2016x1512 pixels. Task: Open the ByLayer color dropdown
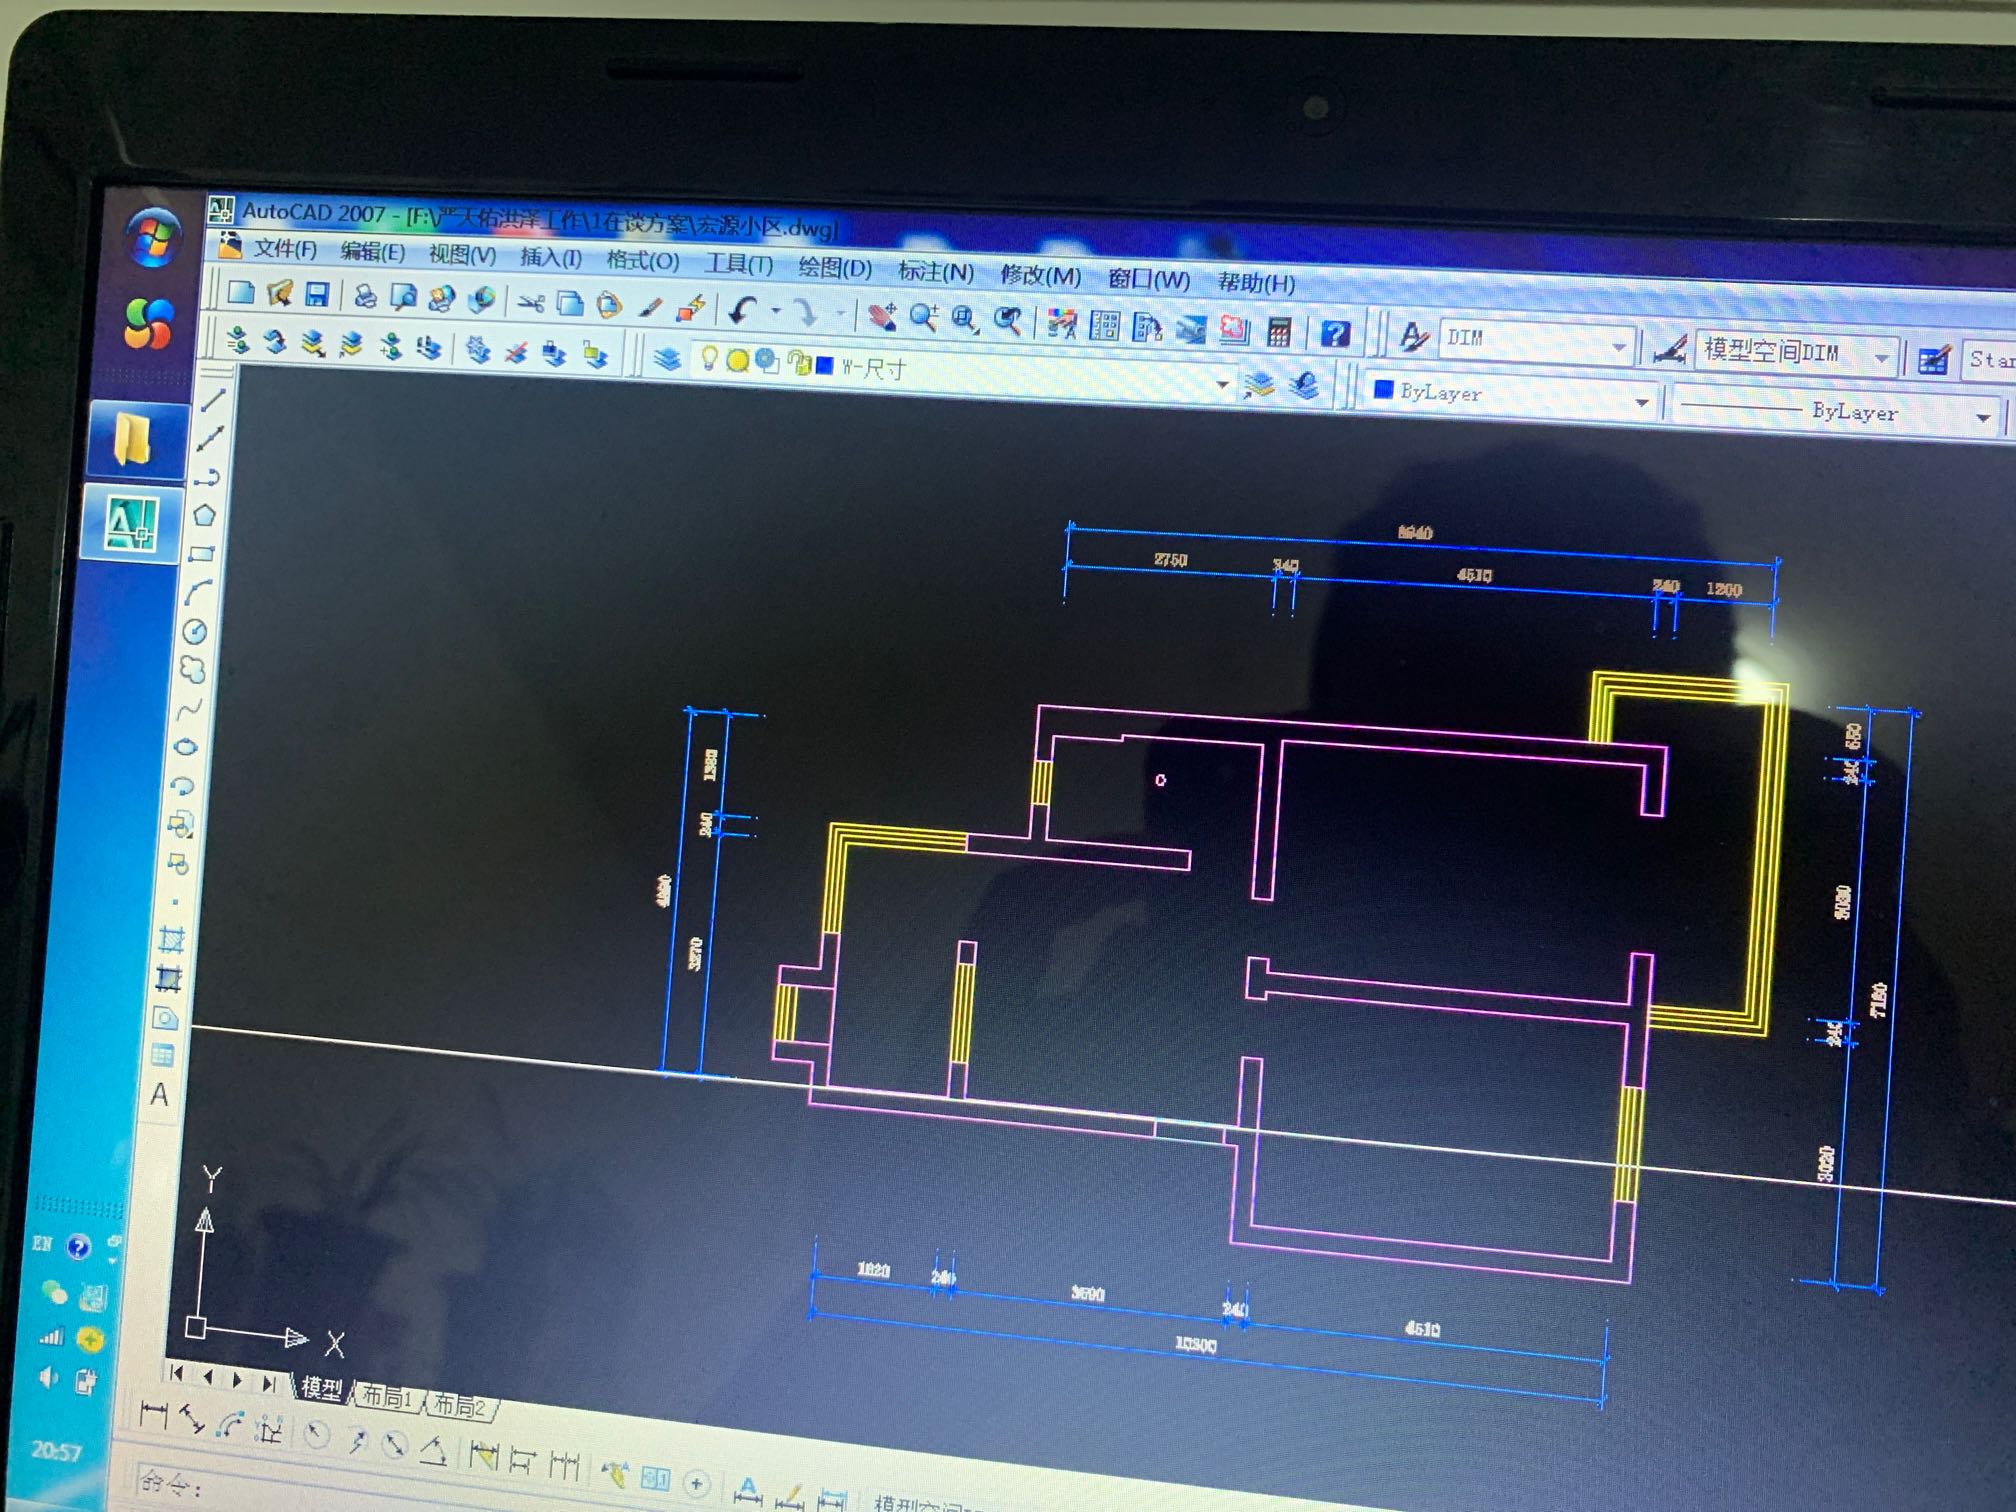click(1642, 401)
